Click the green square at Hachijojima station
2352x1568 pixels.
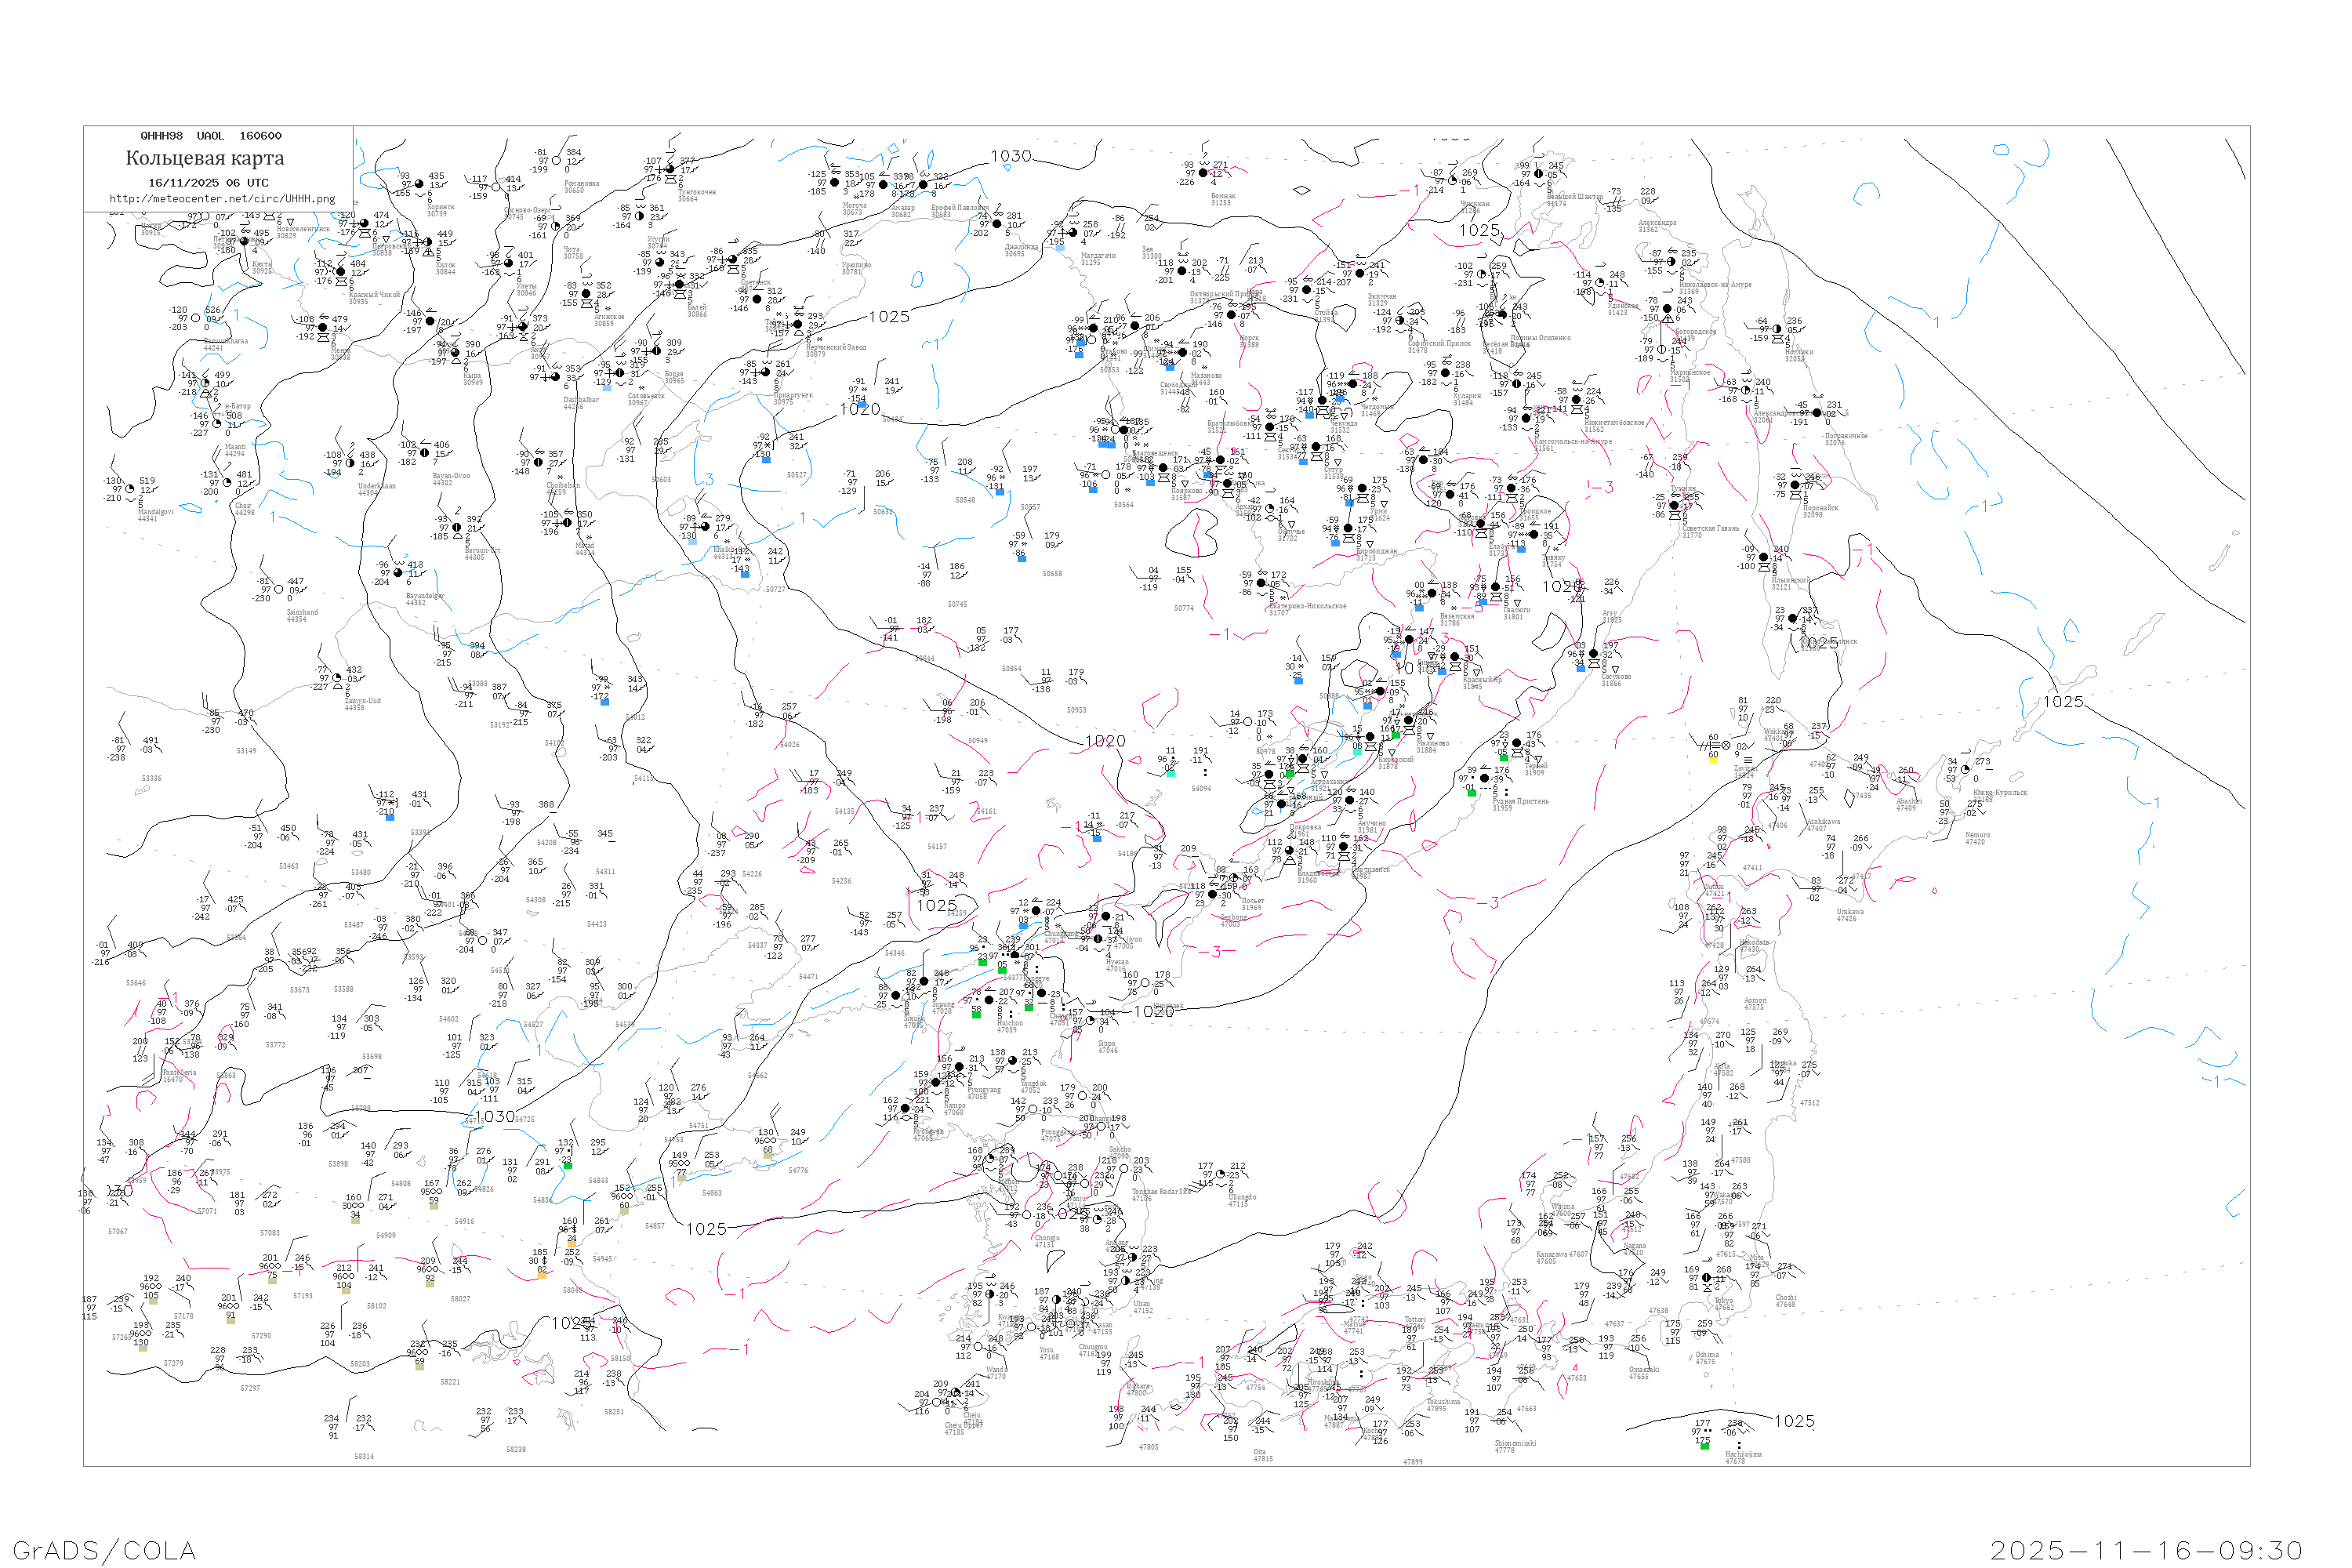(x=1705, y=1446)
